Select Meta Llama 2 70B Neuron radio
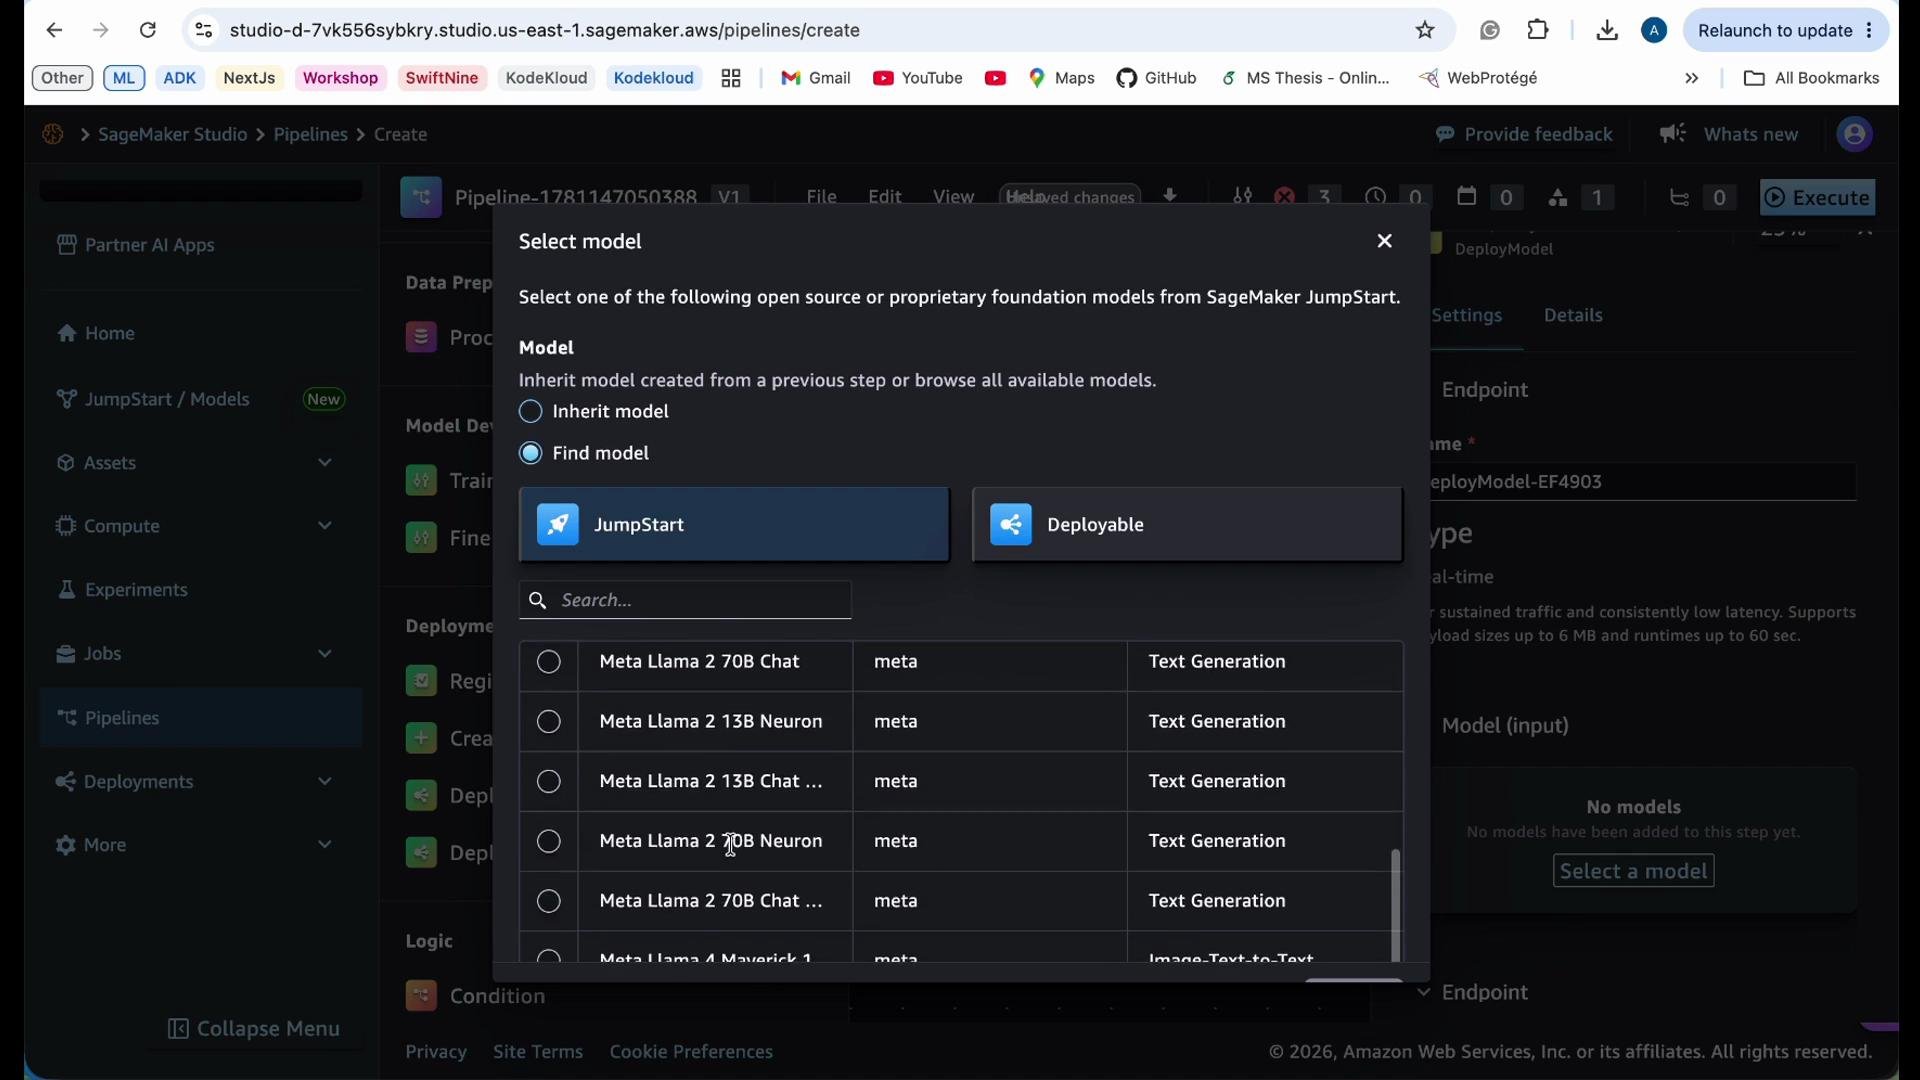This screenshot has height=1080, width=1920. click(x=549, y=842)
